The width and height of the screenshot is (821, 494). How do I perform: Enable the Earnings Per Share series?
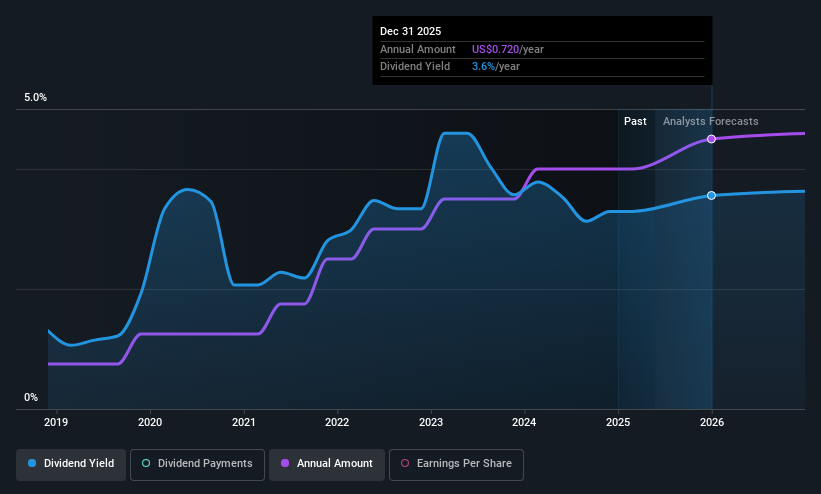click(456, 464)
